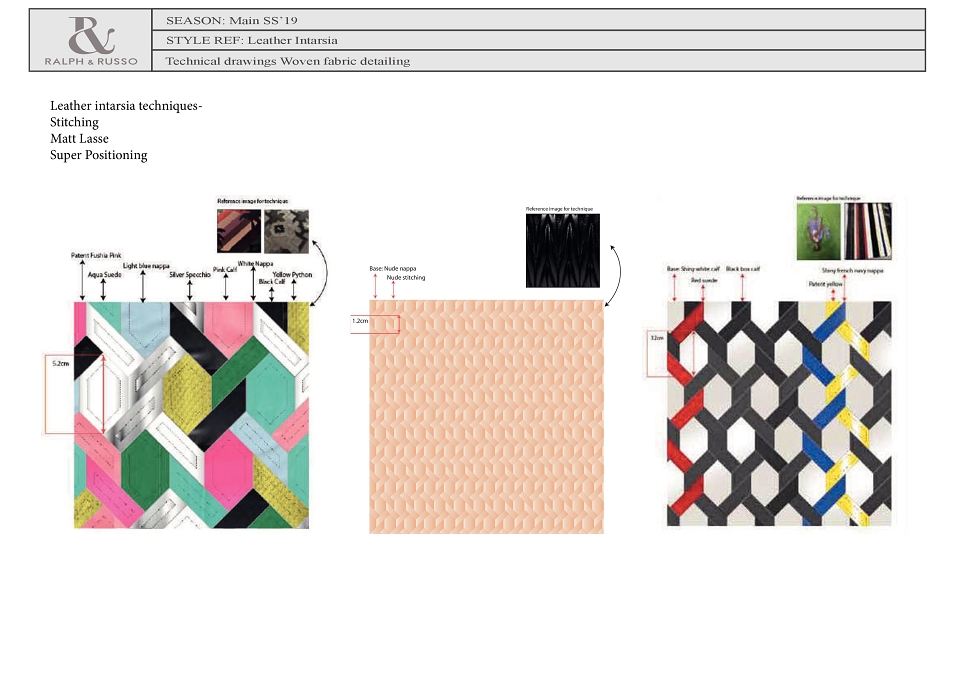The height and width of the screenshot is (679, 960).
Task: Open the black quilted reference image
Action: click(563, 250)
